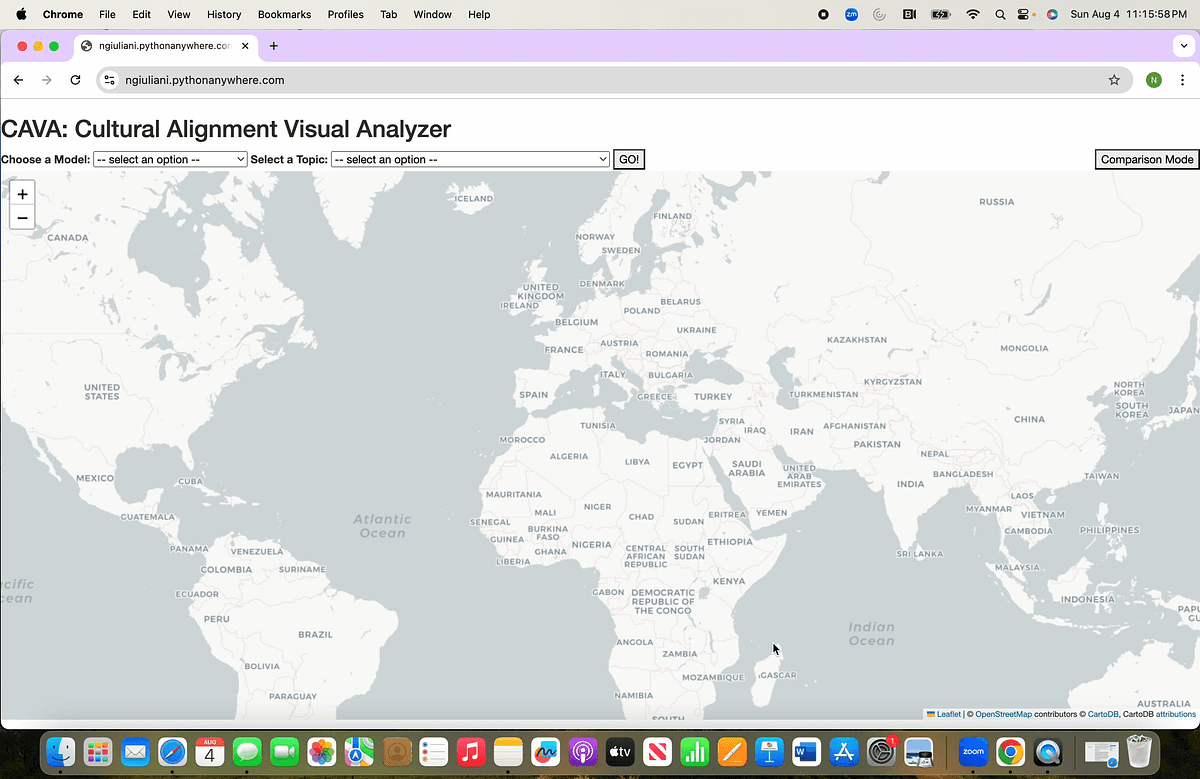1200x779 pixels.
Task: Open a new browser tab
Action: [x=274, y=46]
